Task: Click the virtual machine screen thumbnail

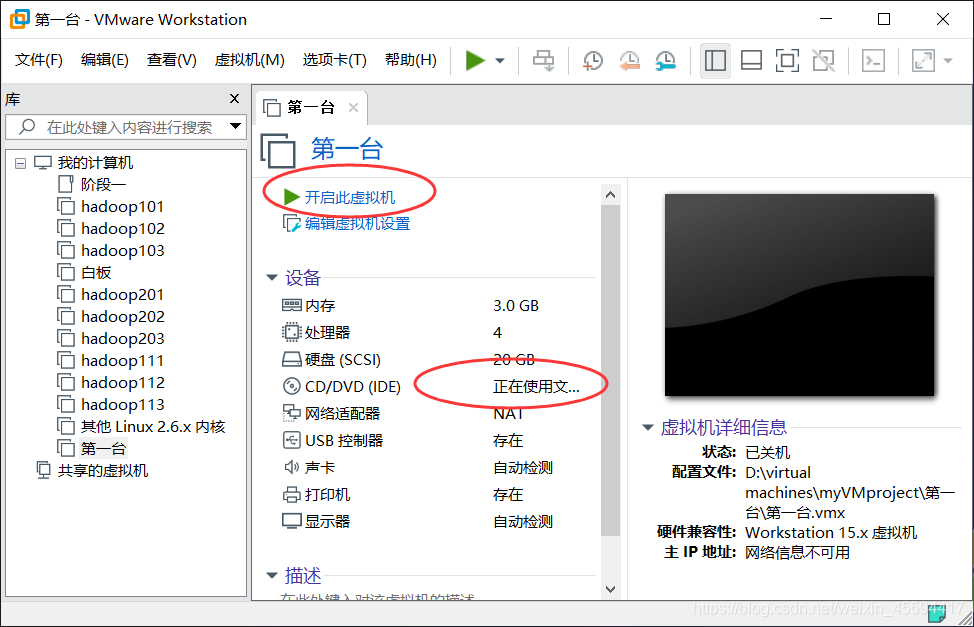Action: pyautogui.click(x=799, y=295)
